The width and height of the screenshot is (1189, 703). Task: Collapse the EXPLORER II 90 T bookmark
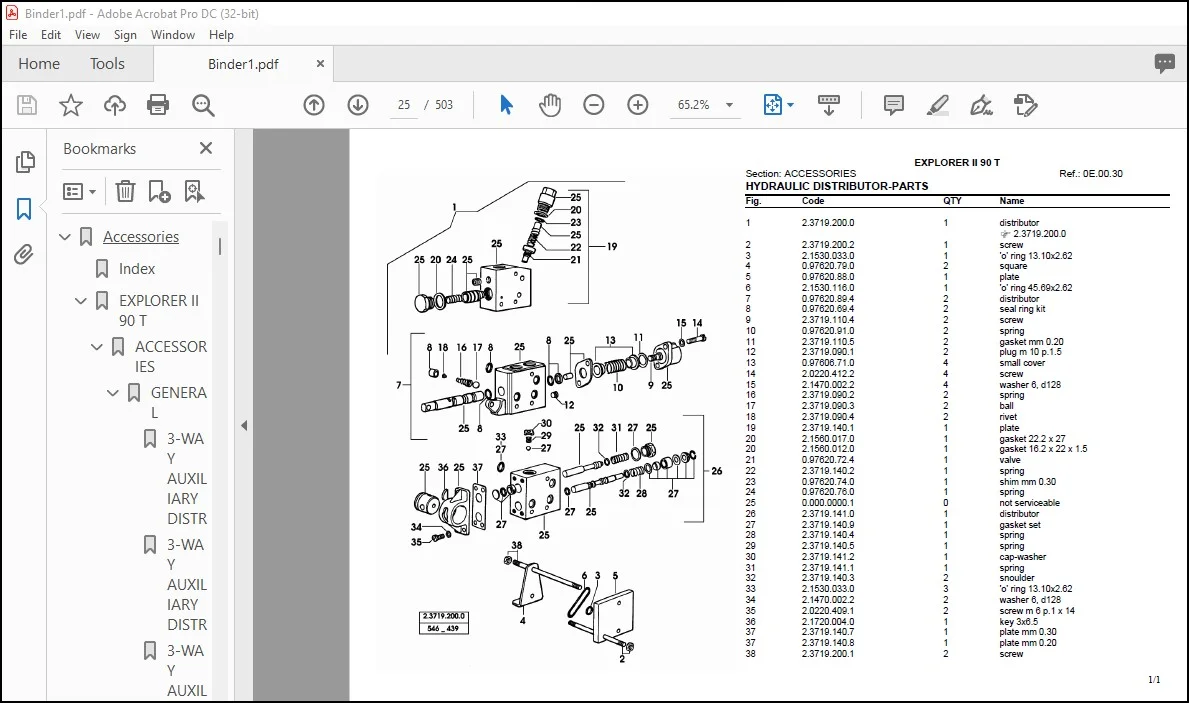coord(81,301)
